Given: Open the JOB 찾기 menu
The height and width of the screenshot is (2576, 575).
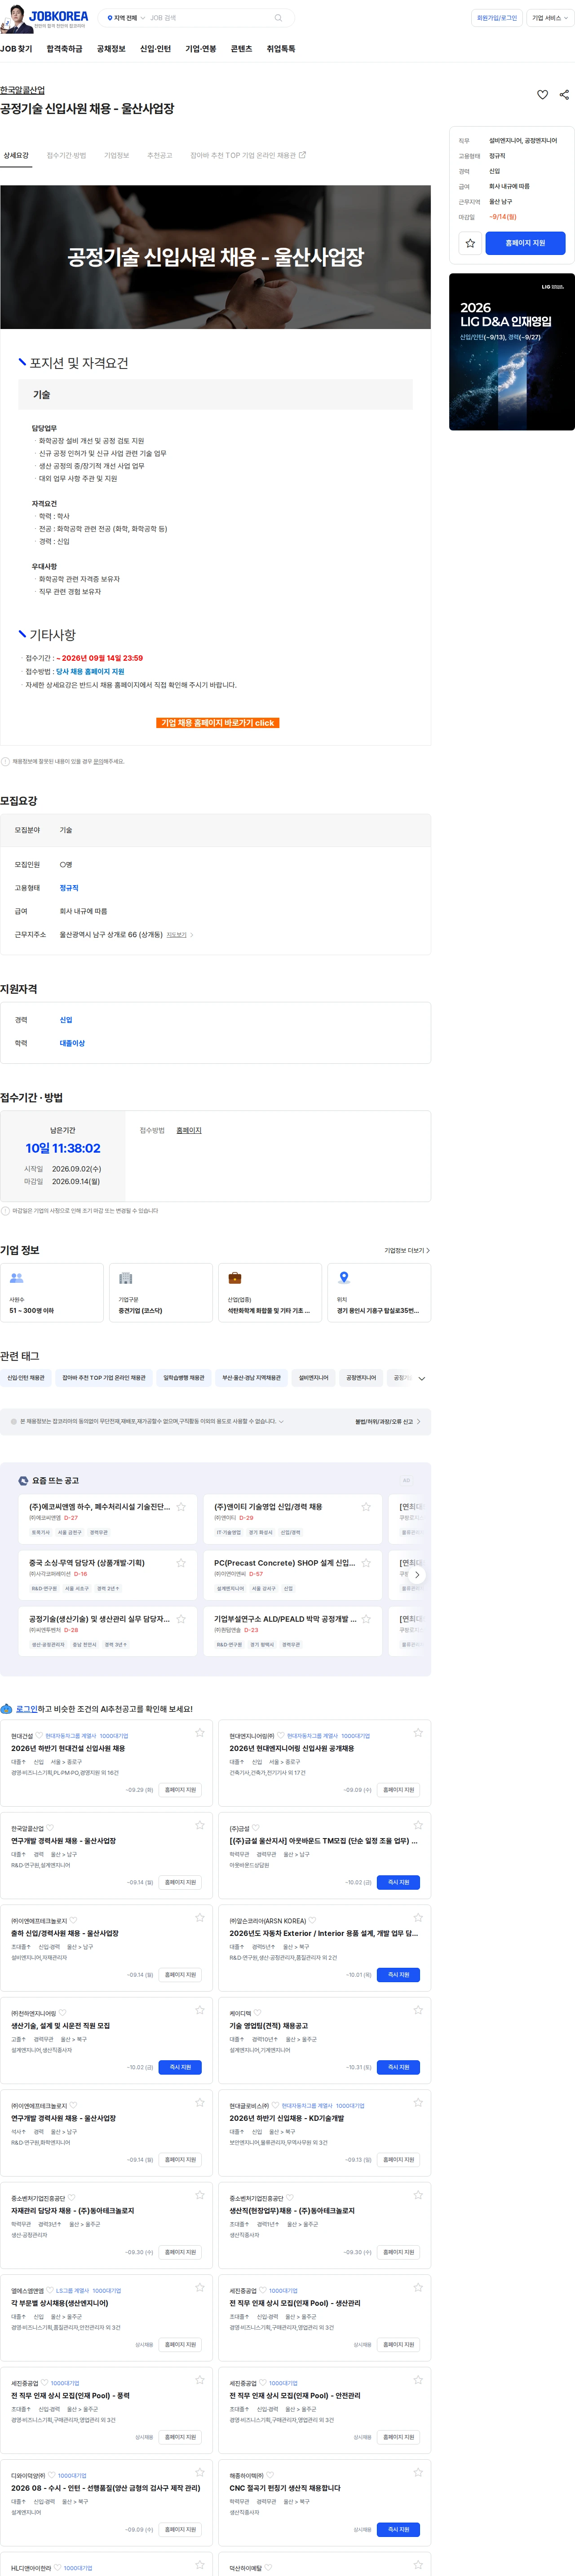Looking at the screenshot, I should pos(16,49).
